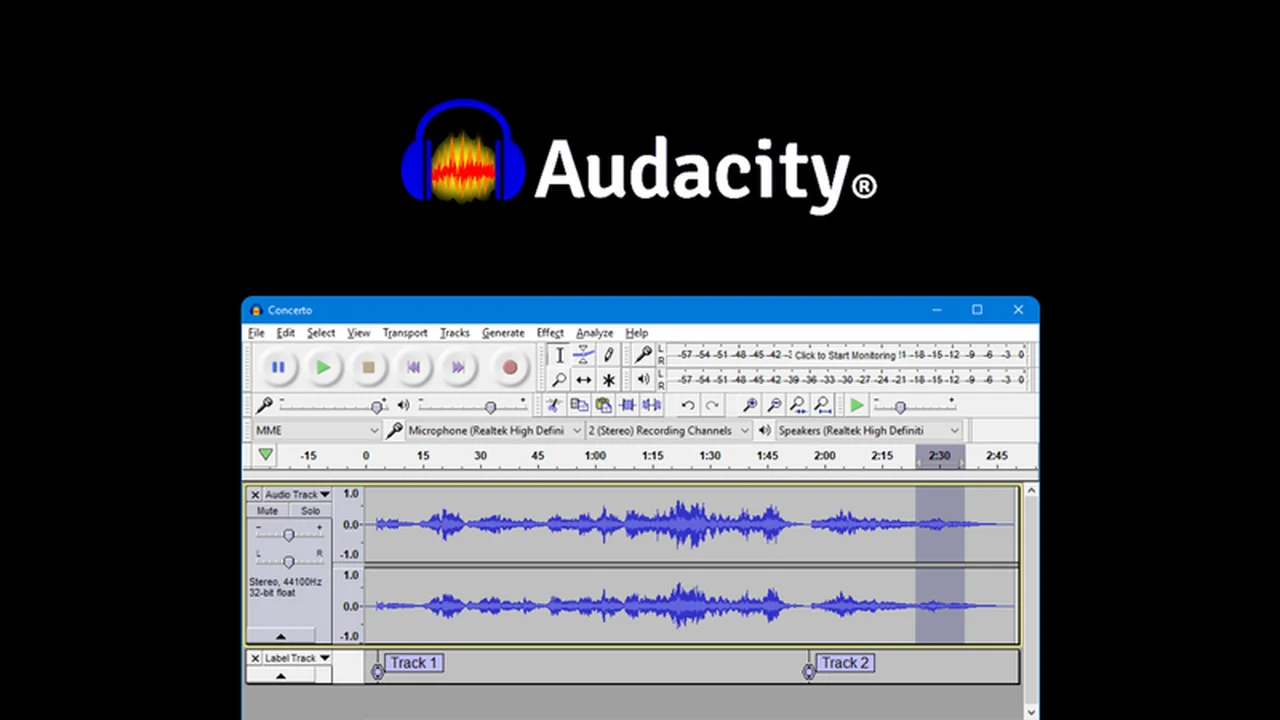Start recording with the red Record button

[x=510, y=367]
